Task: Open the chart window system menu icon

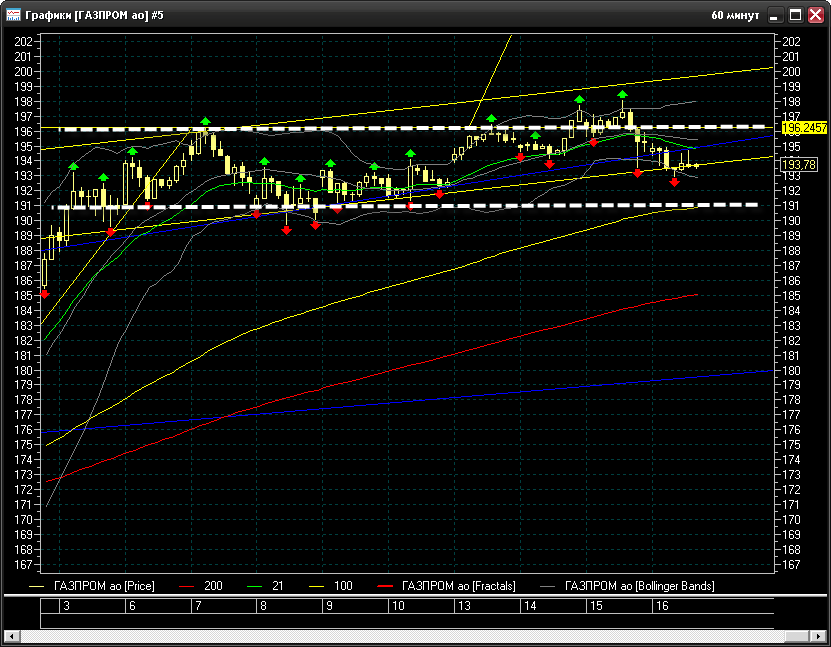Action: [x=13, y=15]
